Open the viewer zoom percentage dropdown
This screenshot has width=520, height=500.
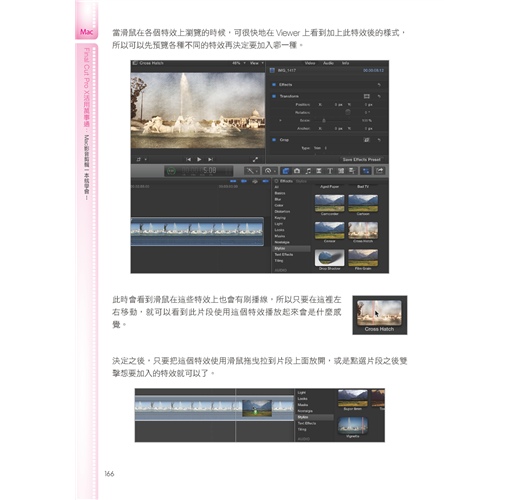(238, 63)
